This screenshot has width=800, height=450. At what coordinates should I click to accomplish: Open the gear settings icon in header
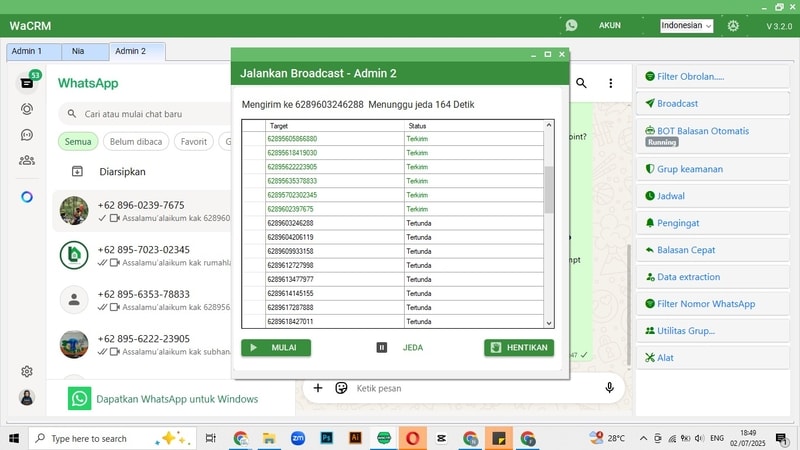point(733,26)
